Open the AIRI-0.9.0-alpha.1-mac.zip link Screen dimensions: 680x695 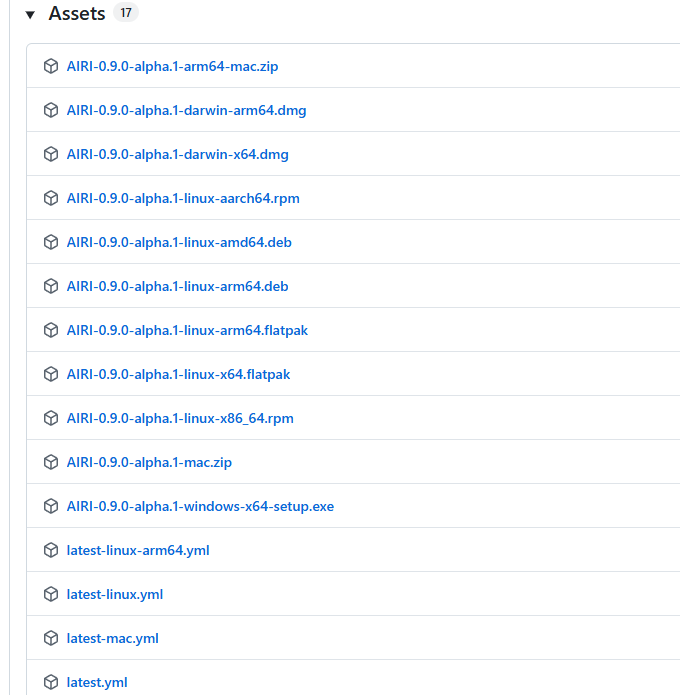tap(149, 462)
